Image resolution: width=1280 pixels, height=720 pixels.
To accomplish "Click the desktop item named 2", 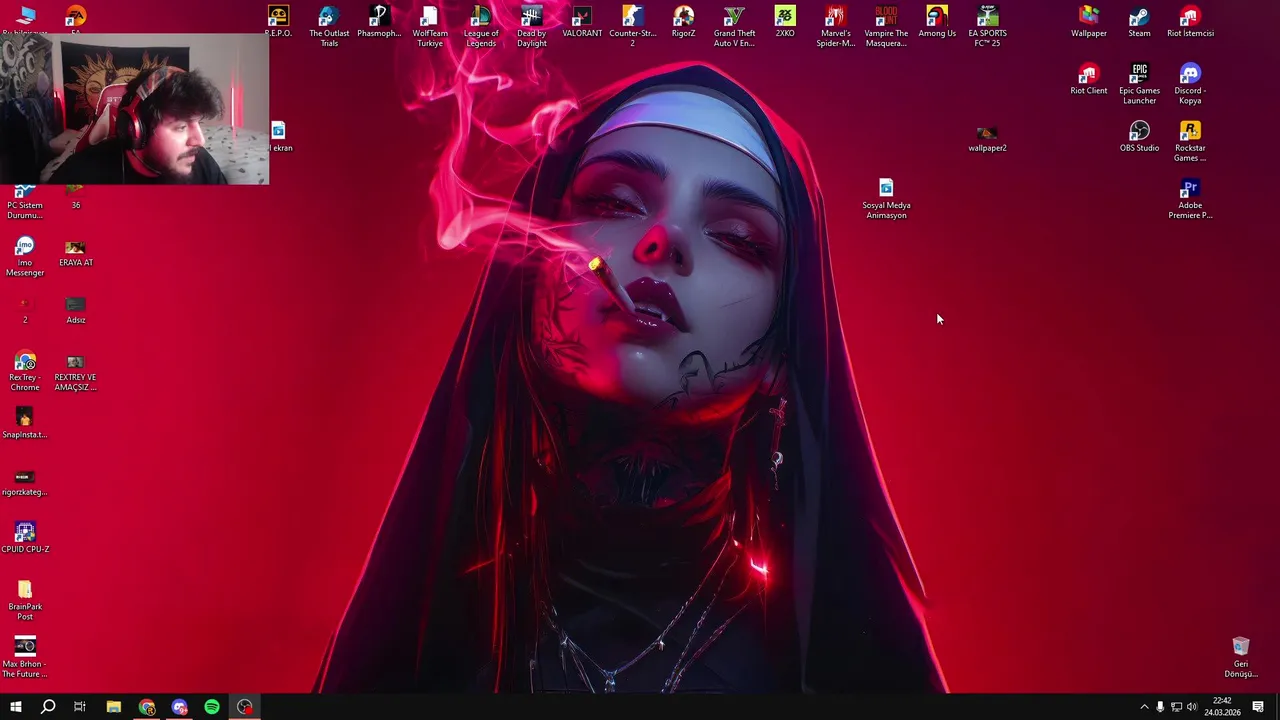I will tap(25, 310).
